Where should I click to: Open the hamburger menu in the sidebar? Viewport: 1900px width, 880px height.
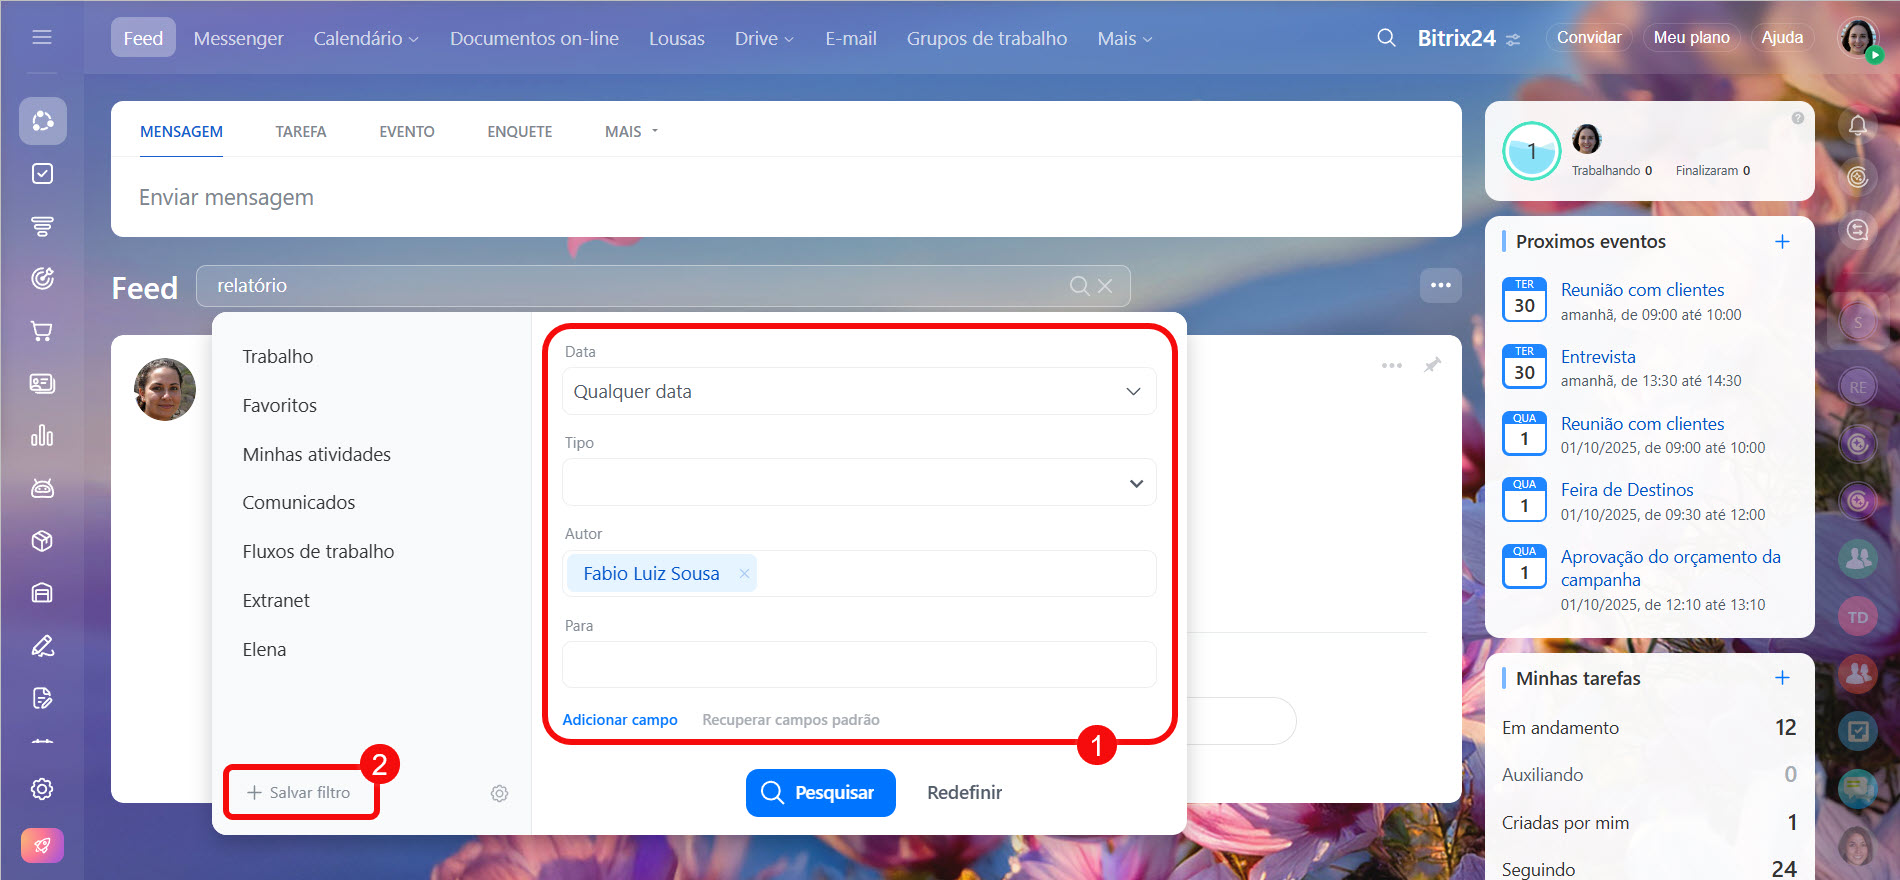[x=42, y=37]
